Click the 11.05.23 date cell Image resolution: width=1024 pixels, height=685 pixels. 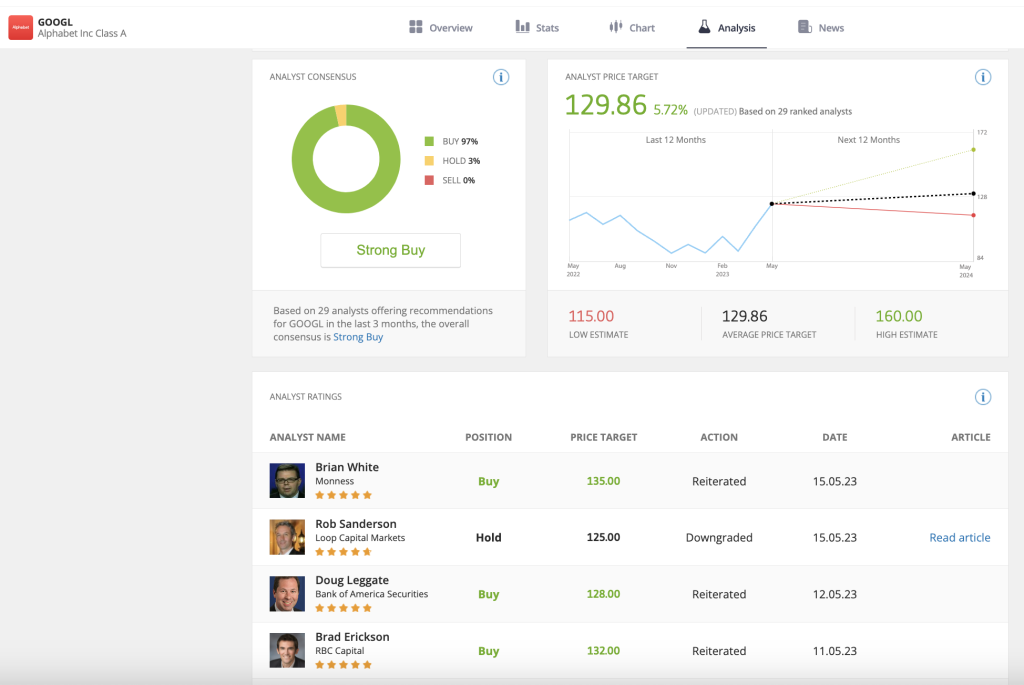point(835,651)
